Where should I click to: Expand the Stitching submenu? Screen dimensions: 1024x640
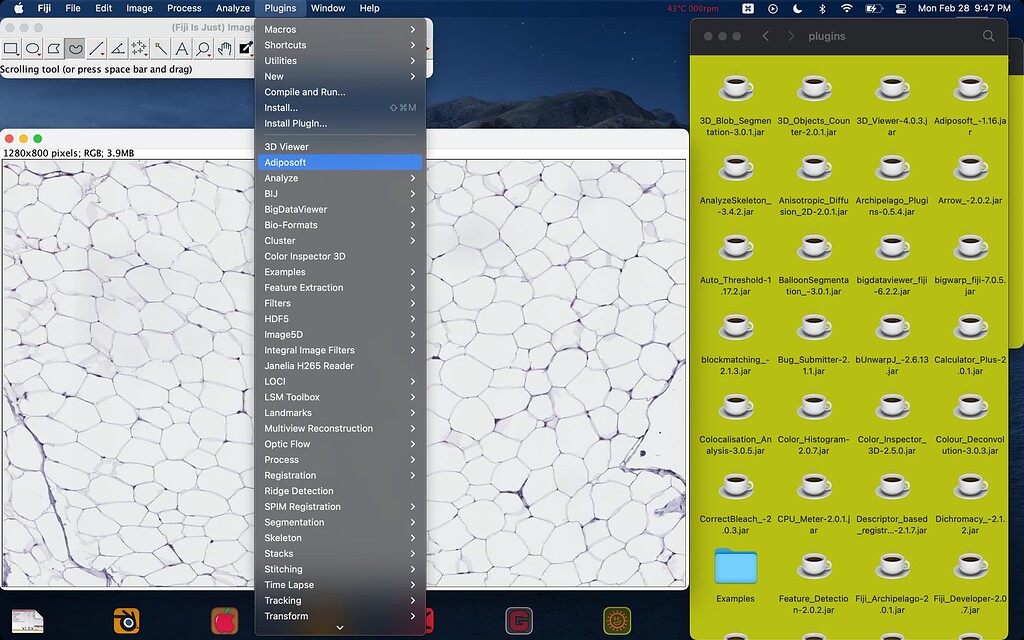pyautogui.click(x=340, y=569)
